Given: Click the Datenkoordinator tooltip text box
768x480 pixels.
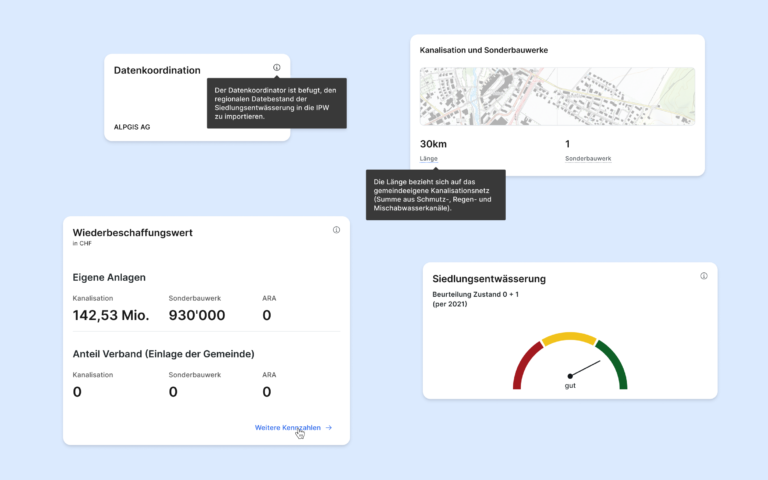Looking at the screenshot, I should click(x=277, y=103).
